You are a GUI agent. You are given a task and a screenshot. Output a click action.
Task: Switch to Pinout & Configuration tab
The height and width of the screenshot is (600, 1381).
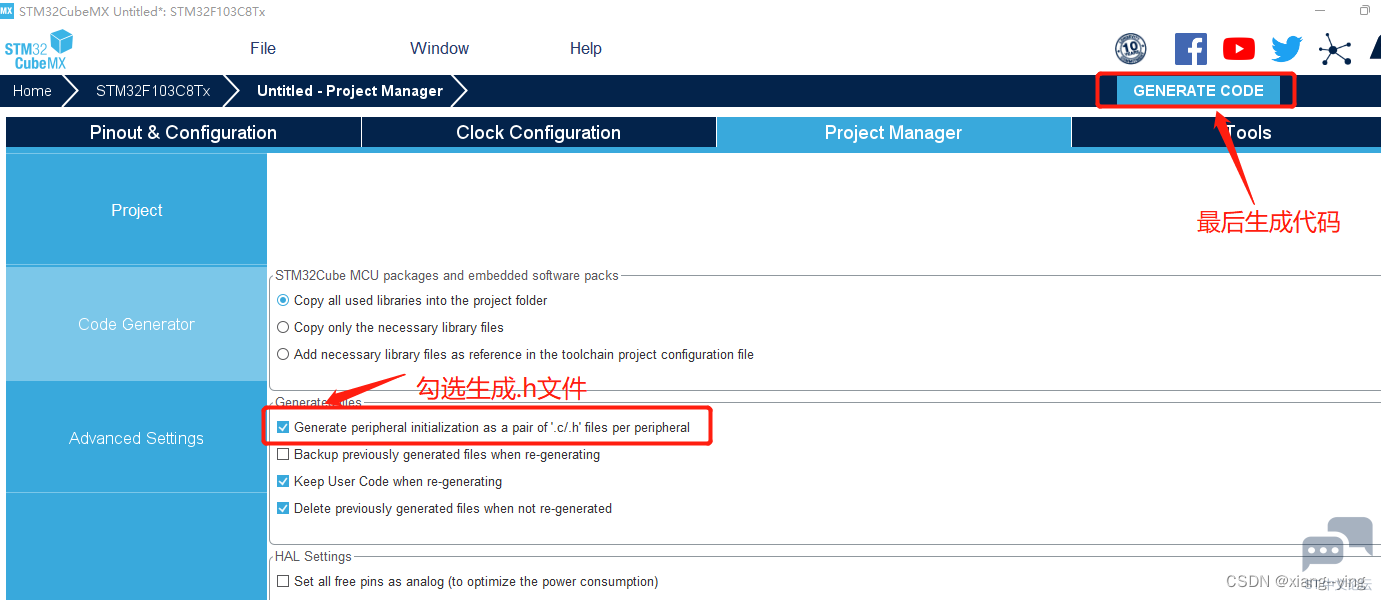tap(183, 132)
